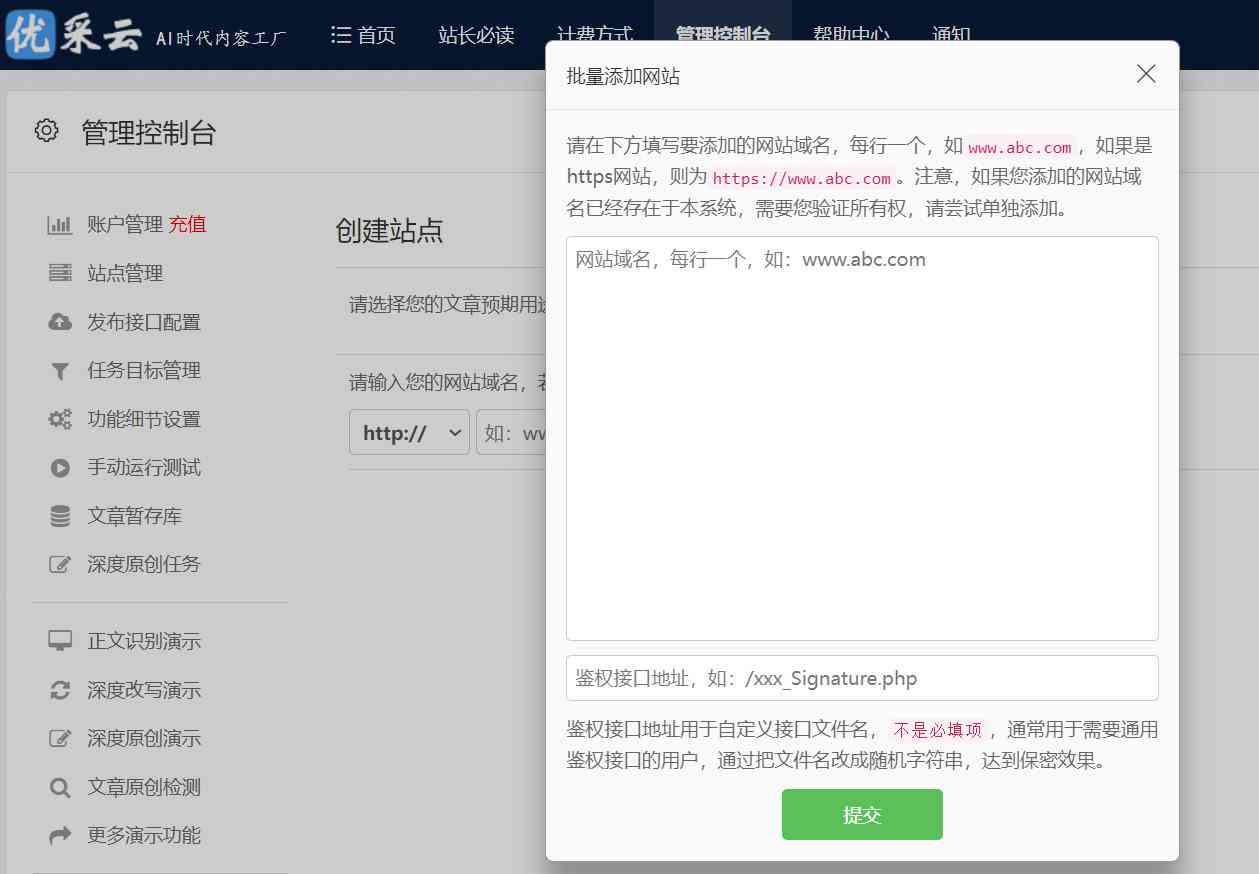The height and width of the screenshot is (874, 1259).
Task: Click the monitor icon for 正文识别演示
Action: pyautogui.click(x=60, y=641)
